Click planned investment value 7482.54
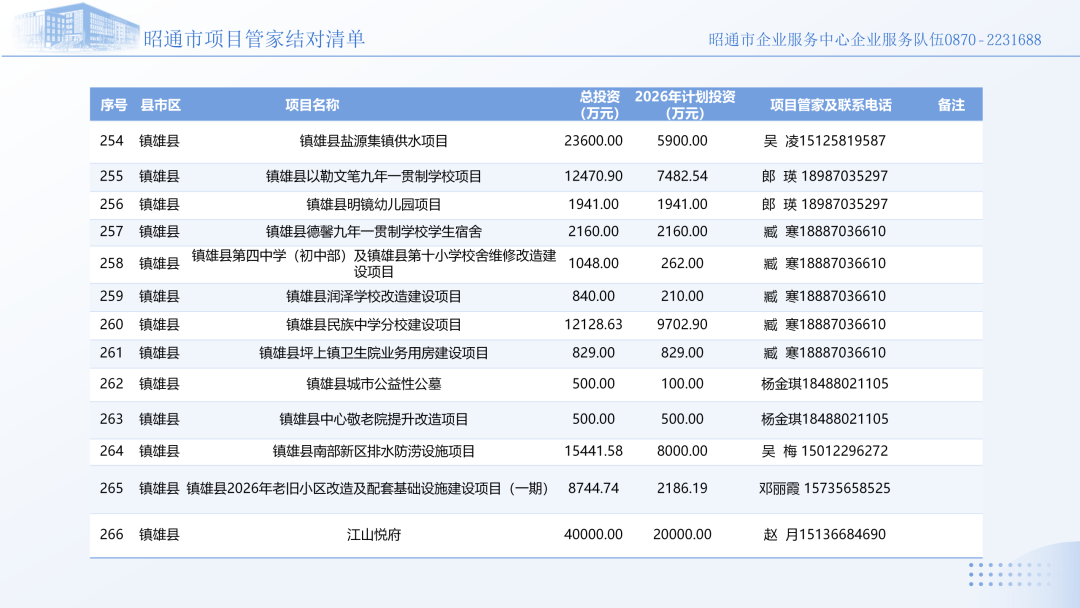This screenshot has height=608, width=1080. tap(682, 176)
